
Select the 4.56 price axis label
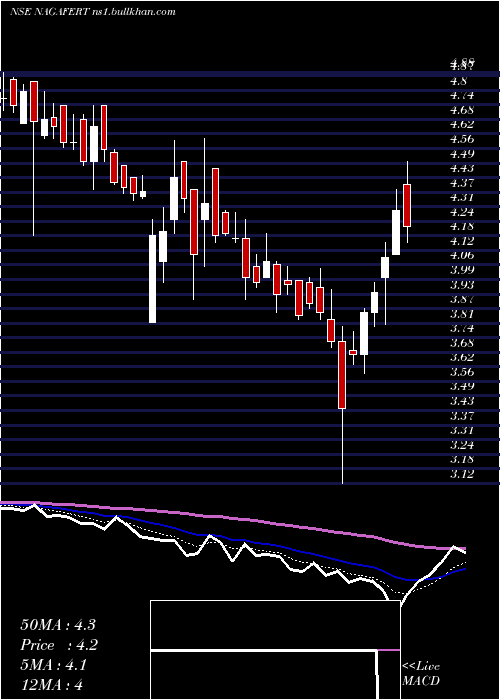[x=462, y=139]
